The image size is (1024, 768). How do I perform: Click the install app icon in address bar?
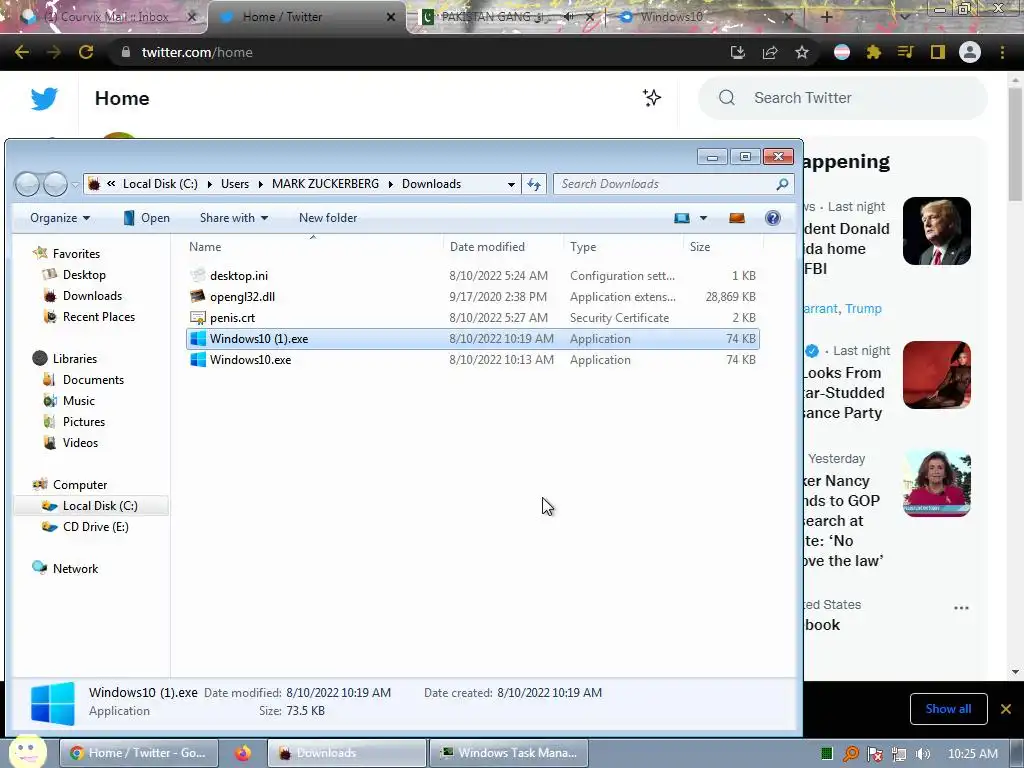[x=738, y=52]
